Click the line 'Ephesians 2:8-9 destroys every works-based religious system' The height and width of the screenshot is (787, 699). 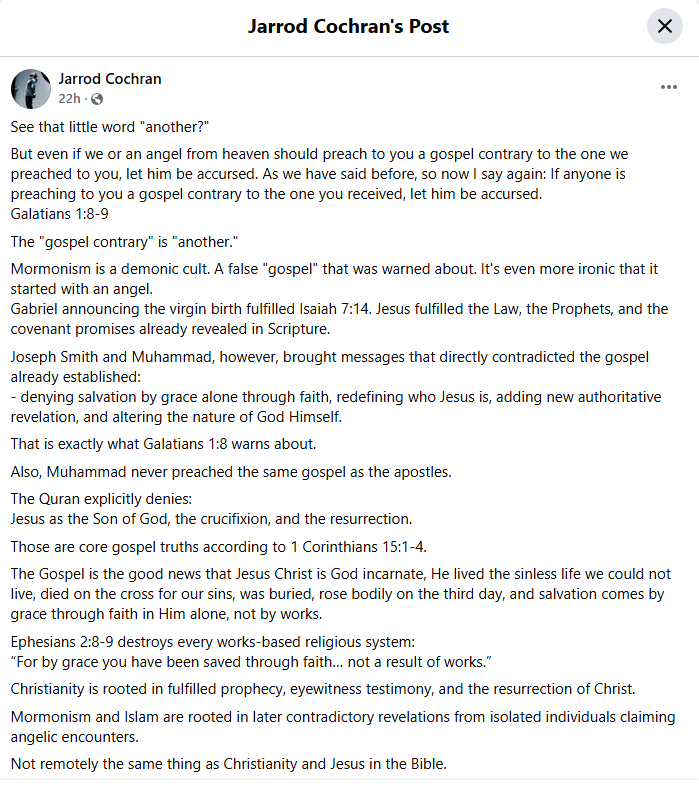(213, 642)
